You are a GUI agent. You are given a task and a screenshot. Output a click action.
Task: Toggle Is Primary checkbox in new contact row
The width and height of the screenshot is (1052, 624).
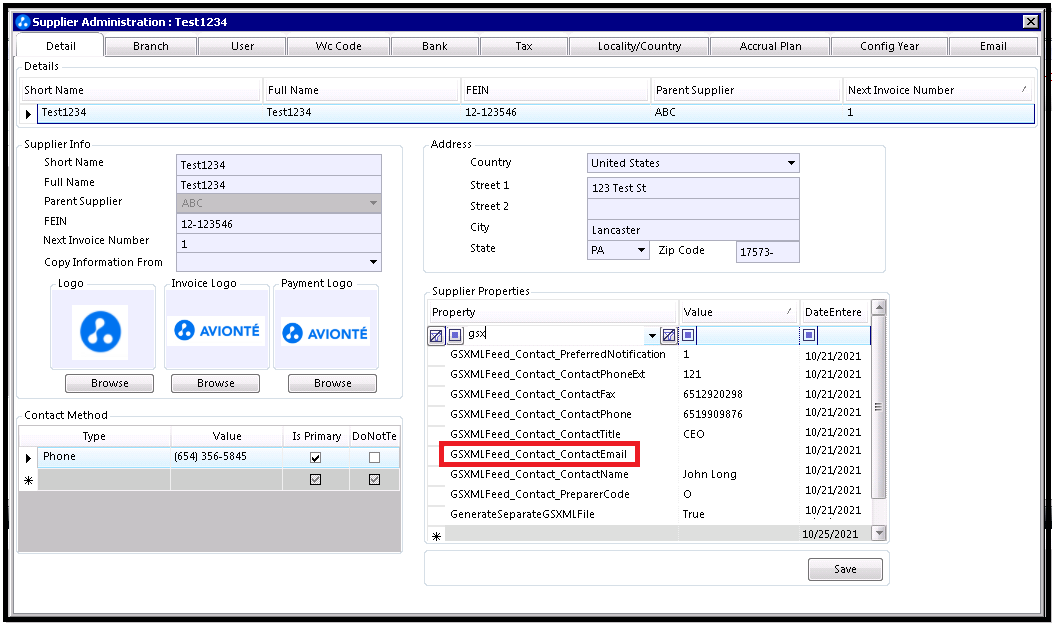pyautogui.click(x=315, y=480)
